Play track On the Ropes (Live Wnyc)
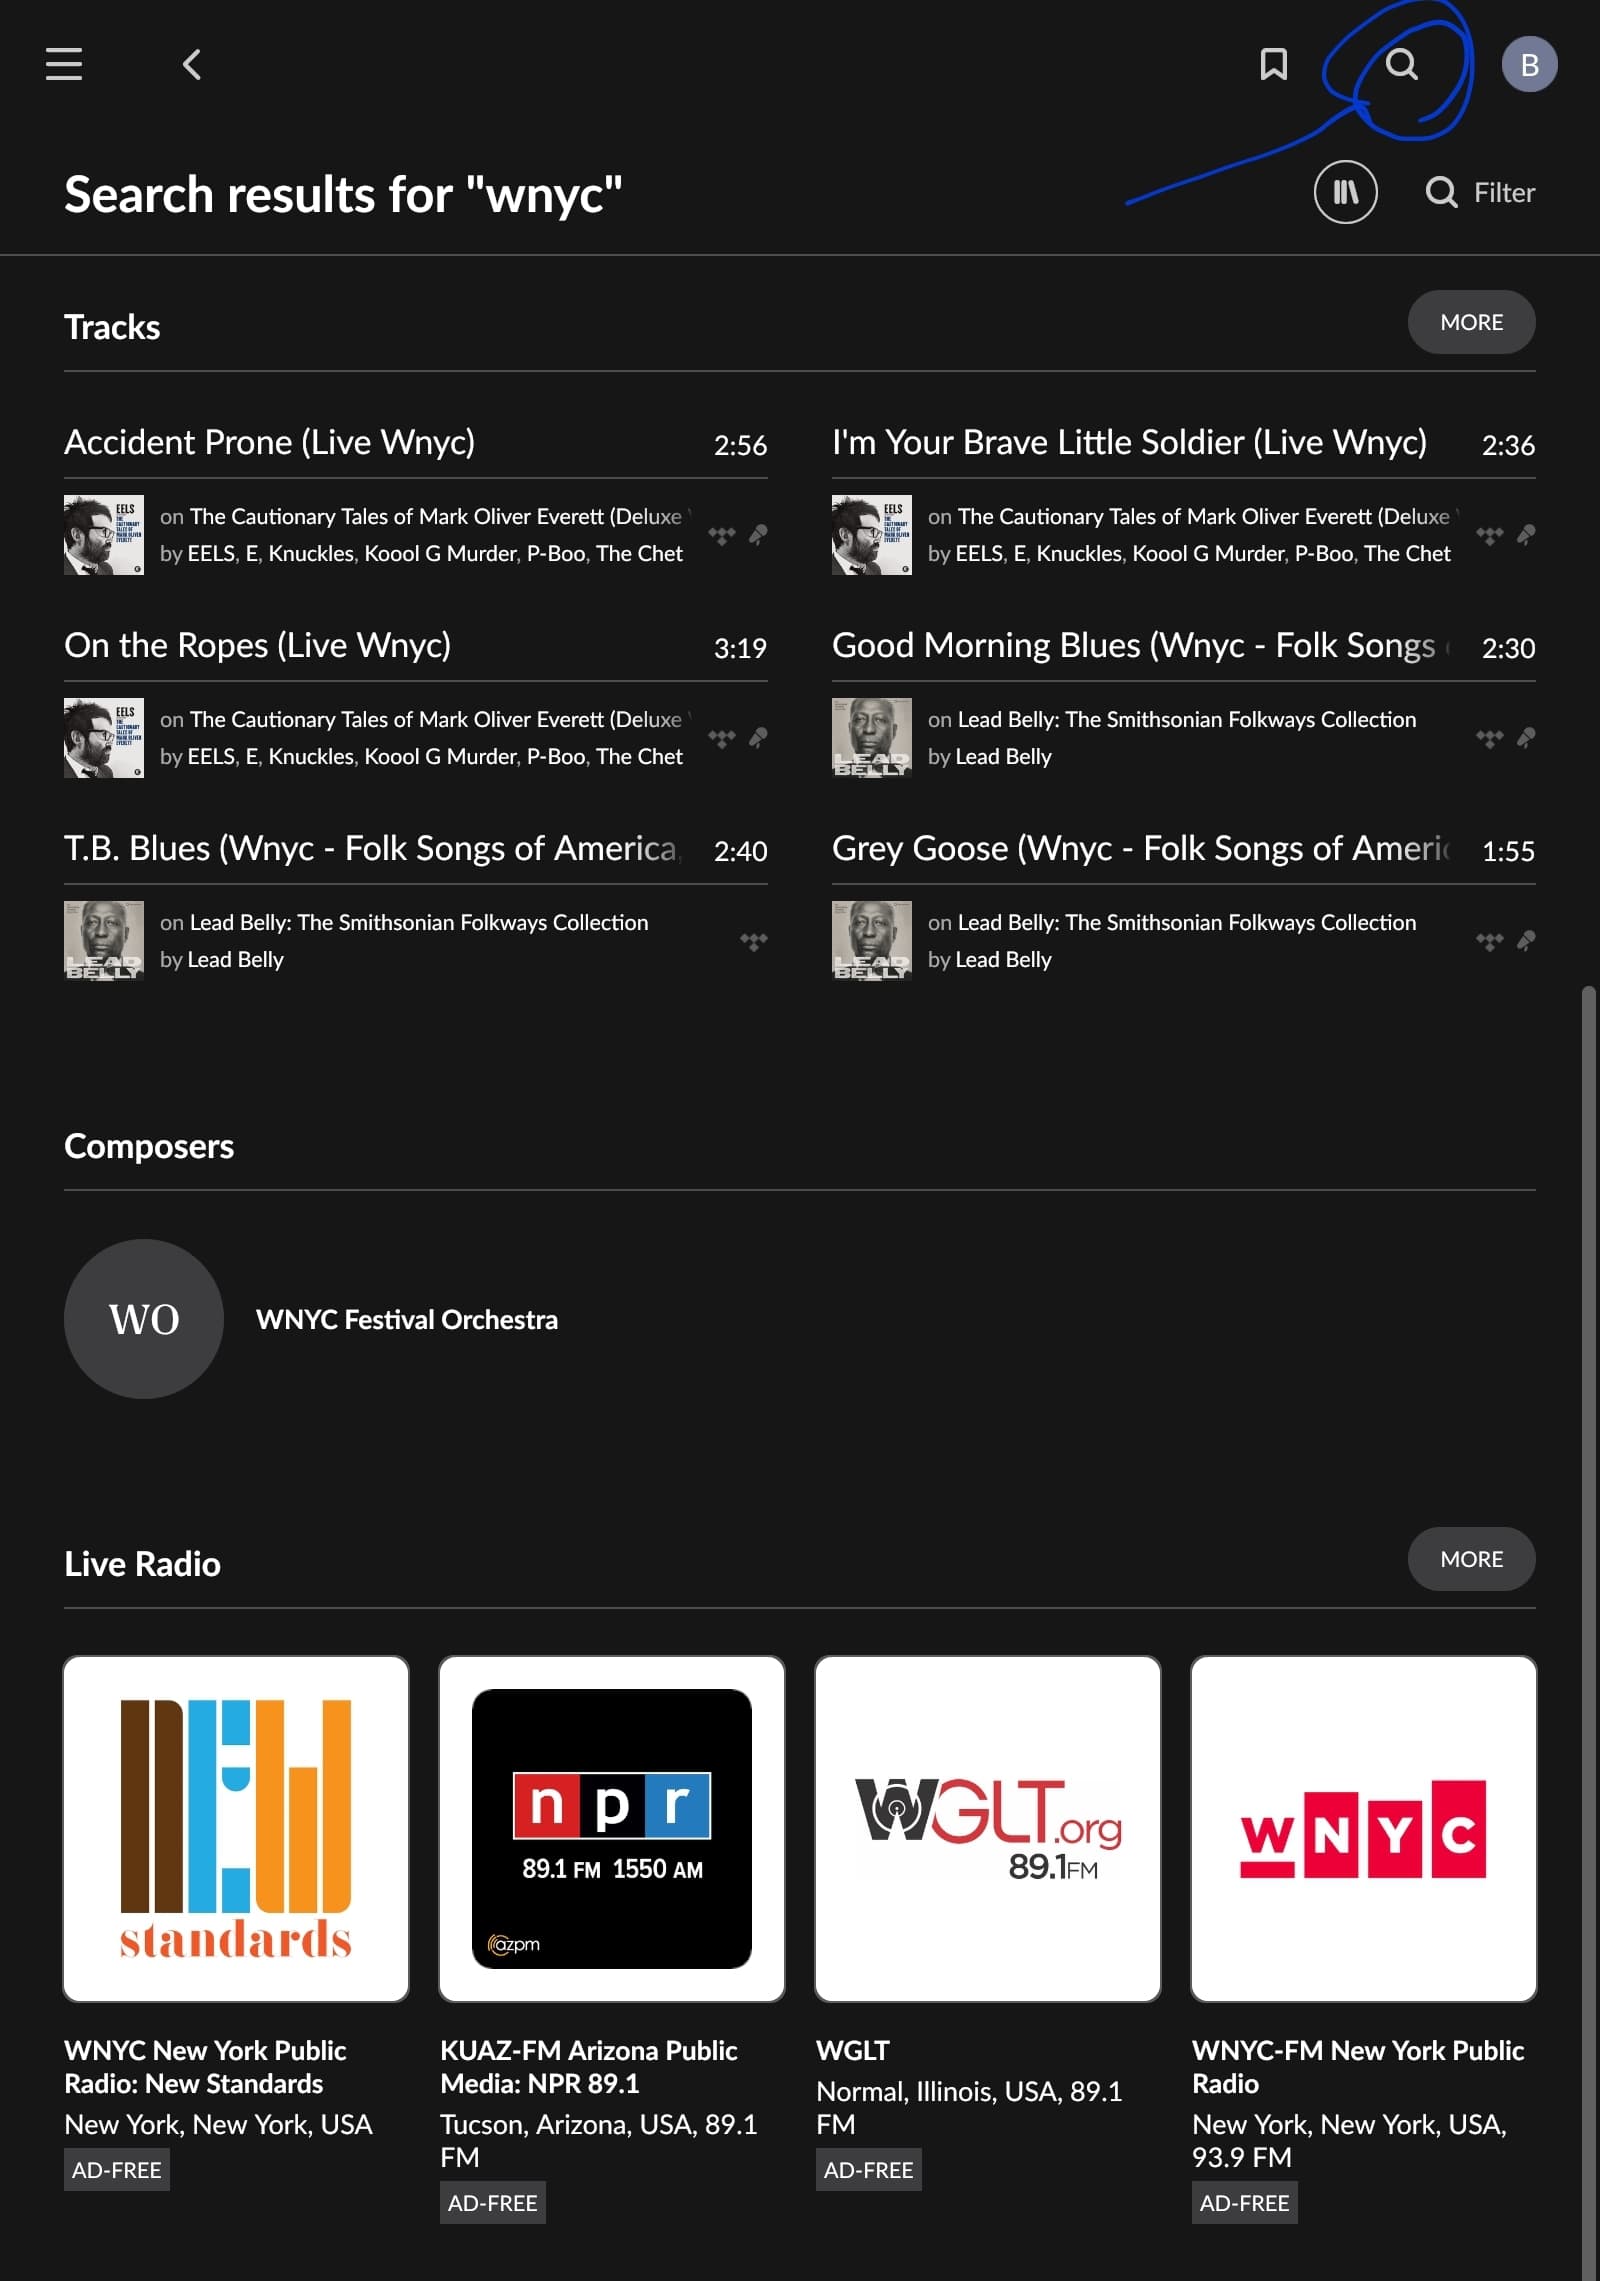The height and width of the screenshot is (2281, 1600). coord(257,645)
